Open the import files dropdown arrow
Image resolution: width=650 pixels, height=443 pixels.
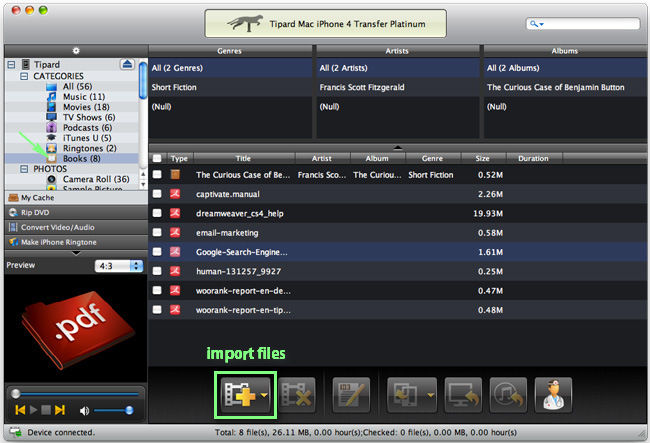coord(264,395)
